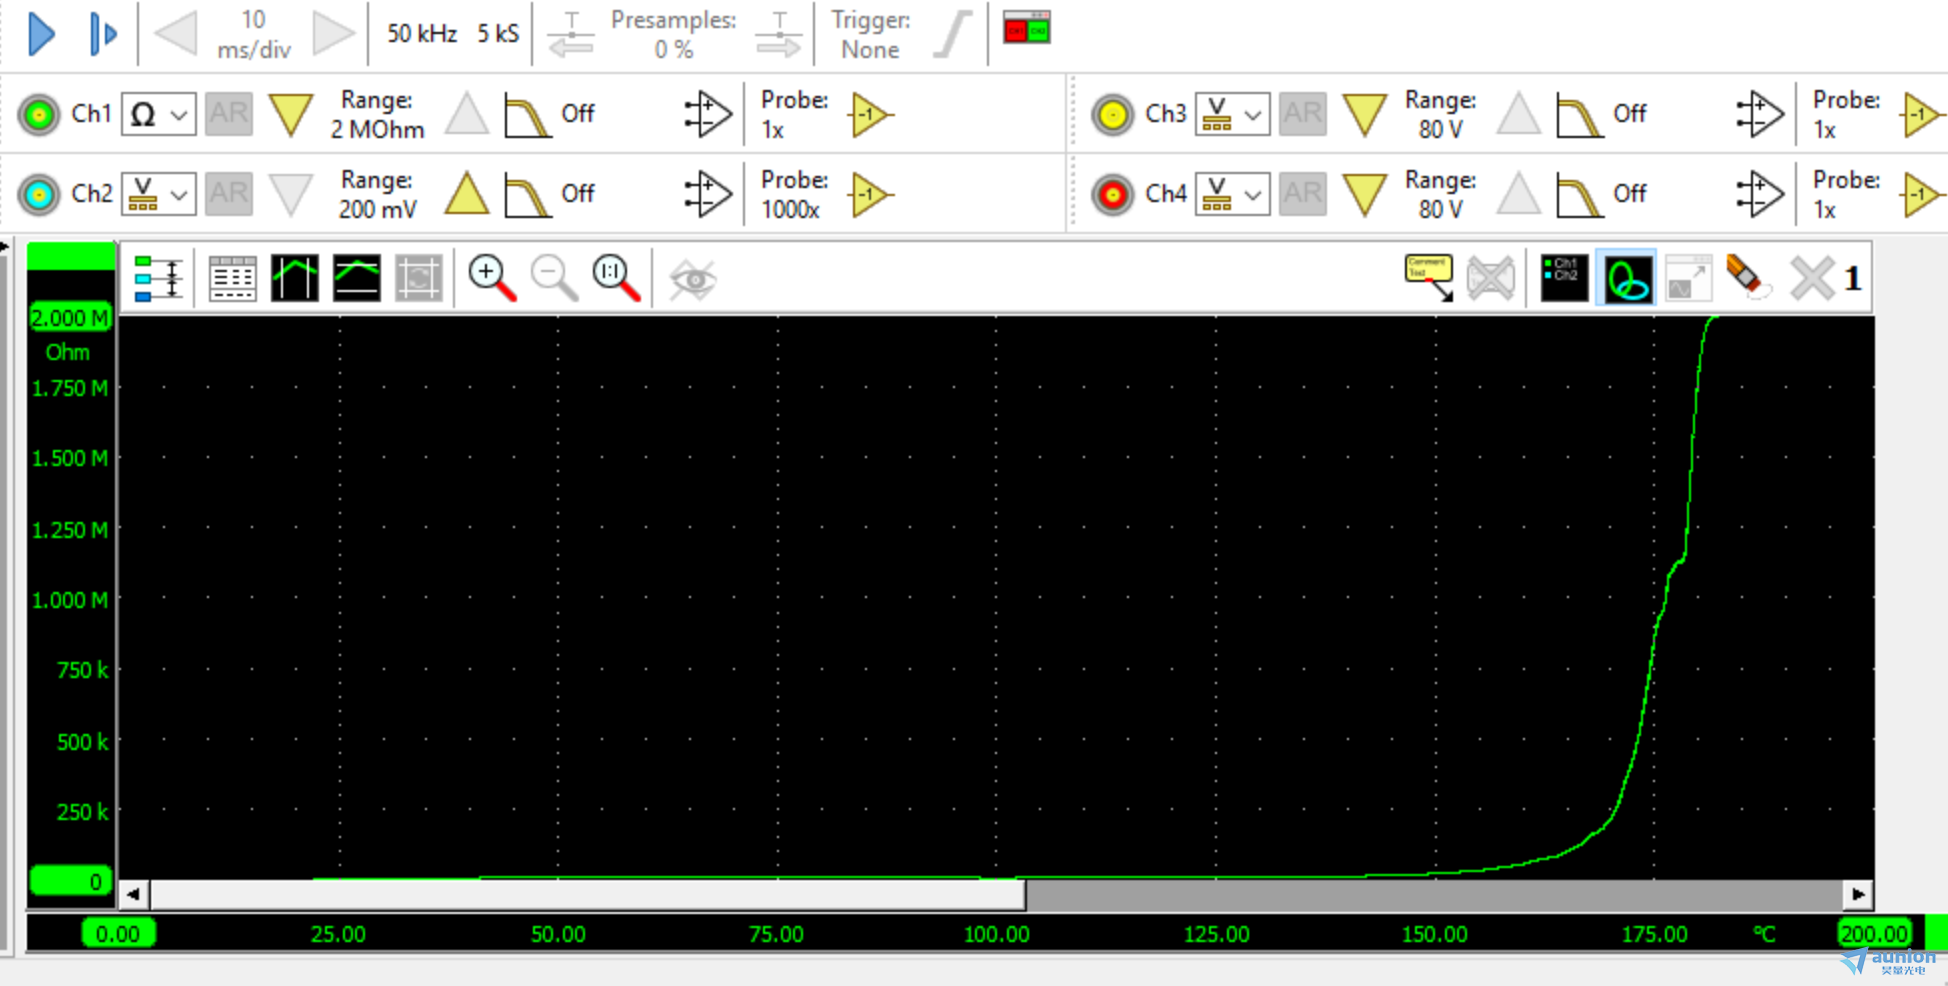This screenshot has width=1948, height=986.
Task: Click the Ch1 Ch2 legend icon
Action: 1564,278
